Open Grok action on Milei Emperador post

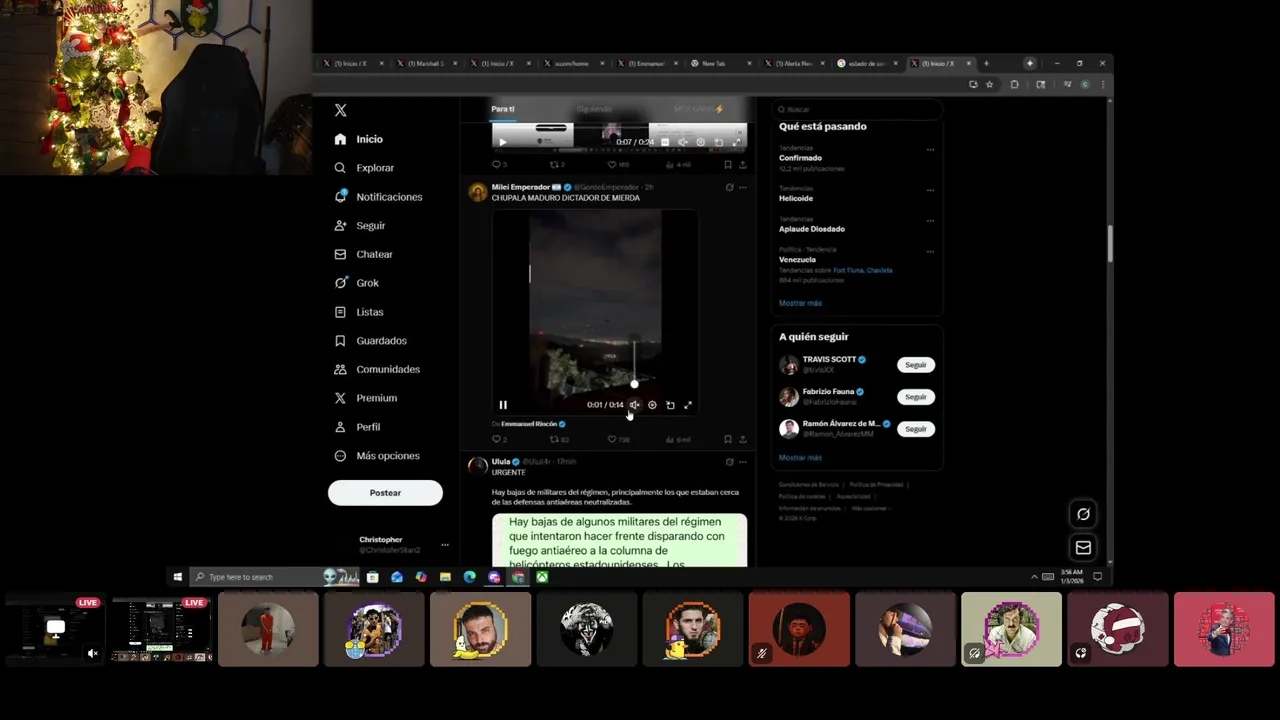point(729,187)
